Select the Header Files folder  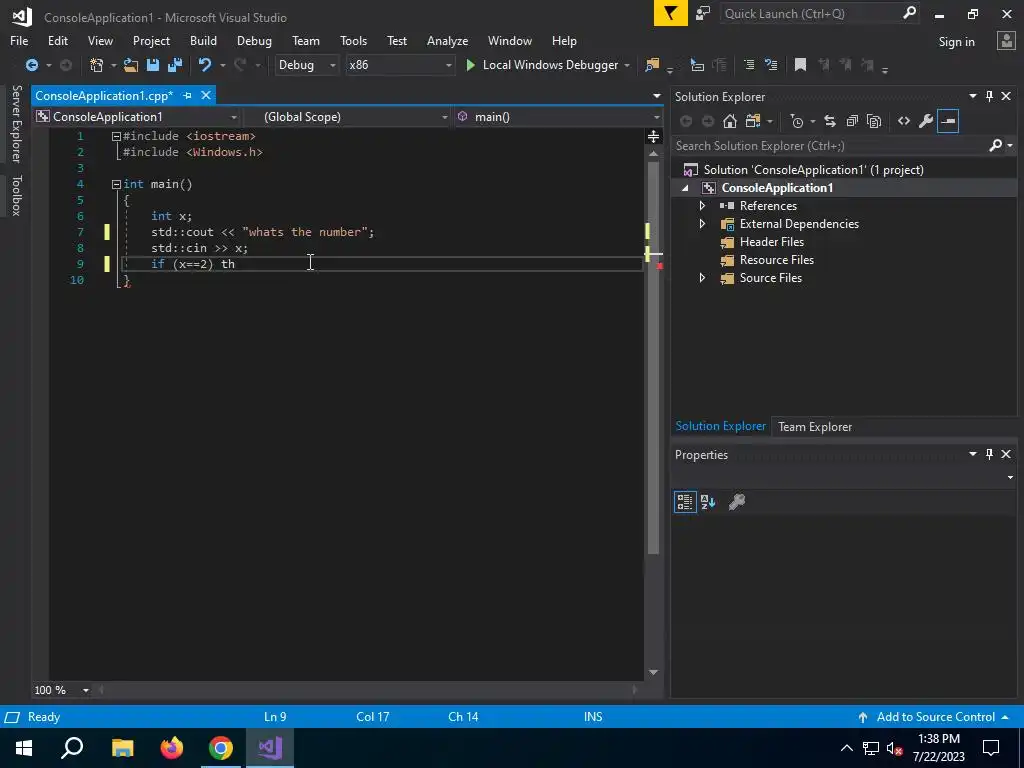point(771,242)
